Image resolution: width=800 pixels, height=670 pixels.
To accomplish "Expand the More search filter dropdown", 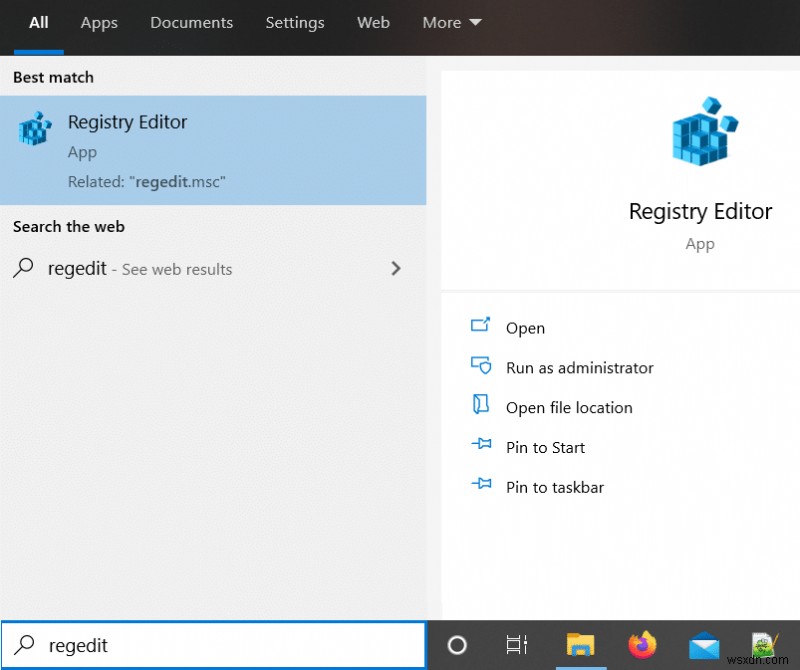I will (x=452, y=22).
